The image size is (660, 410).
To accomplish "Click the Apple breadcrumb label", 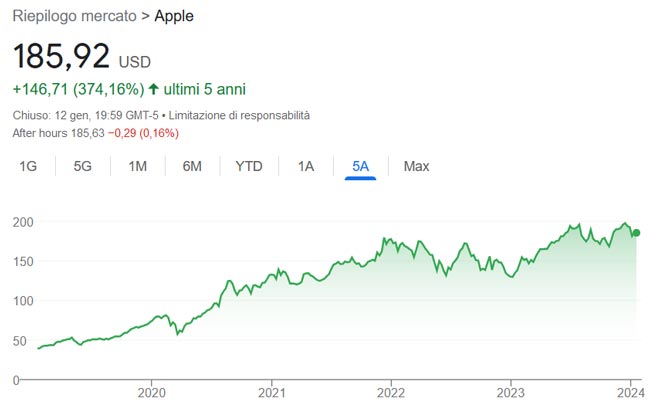I will click(174, 17).
